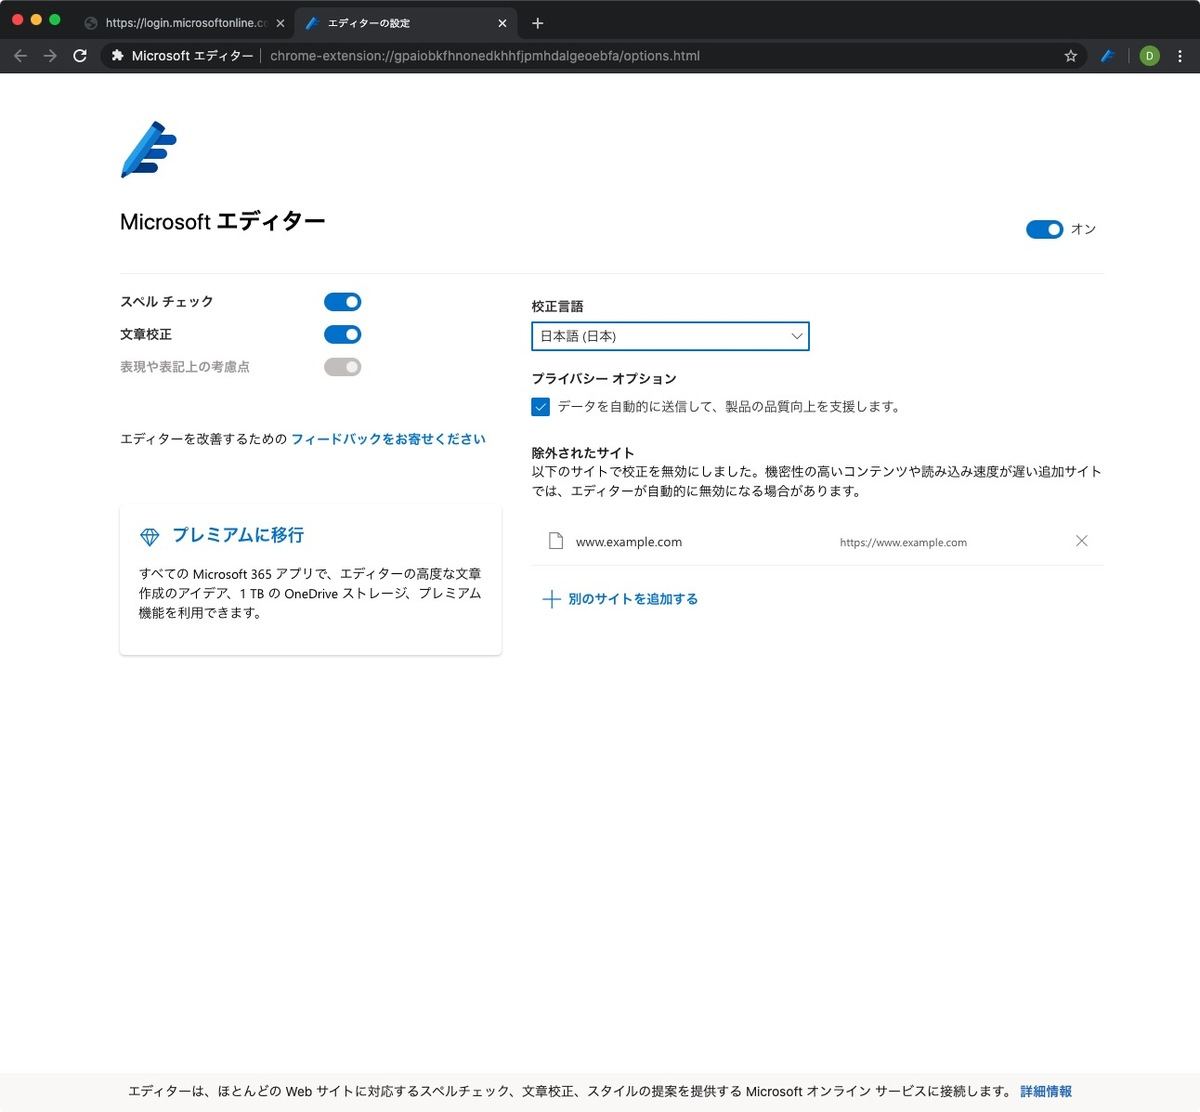Open the Microsoft Editor extension toolbar icon
Image resolution: width=1200 pixels, height=1112 pixels.
(1108, 56)
